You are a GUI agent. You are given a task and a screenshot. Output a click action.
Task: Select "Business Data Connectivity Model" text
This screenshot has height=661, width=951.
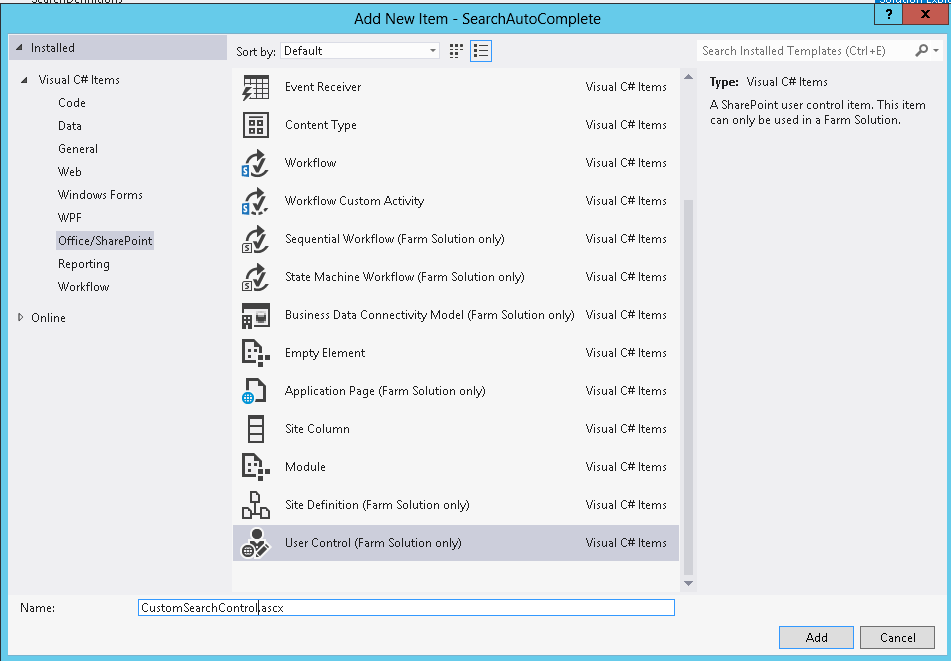pyautogui.click(x=374, y=315)
